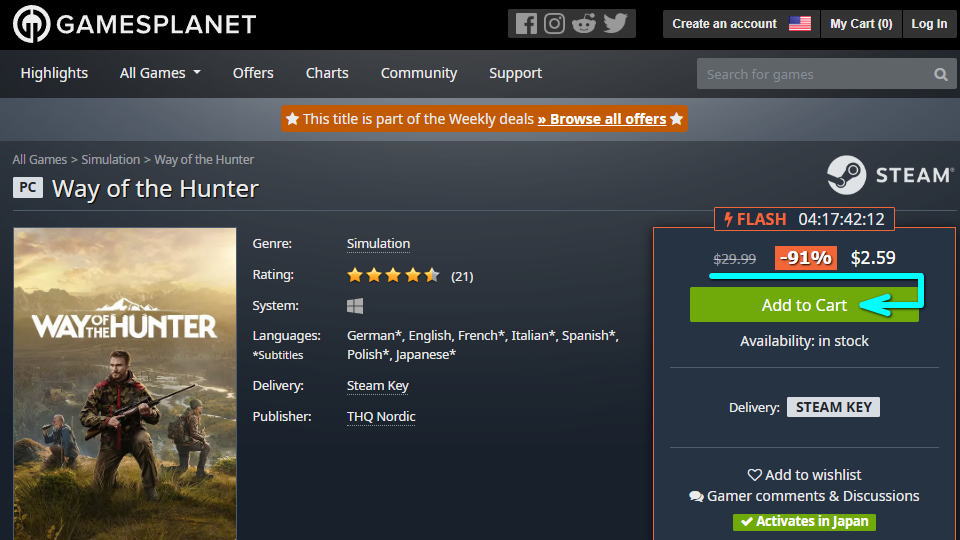Click the Way of the Hunter cover image
Screen dimensions: 960x540
pyautogui.click(x=125, y=384)
